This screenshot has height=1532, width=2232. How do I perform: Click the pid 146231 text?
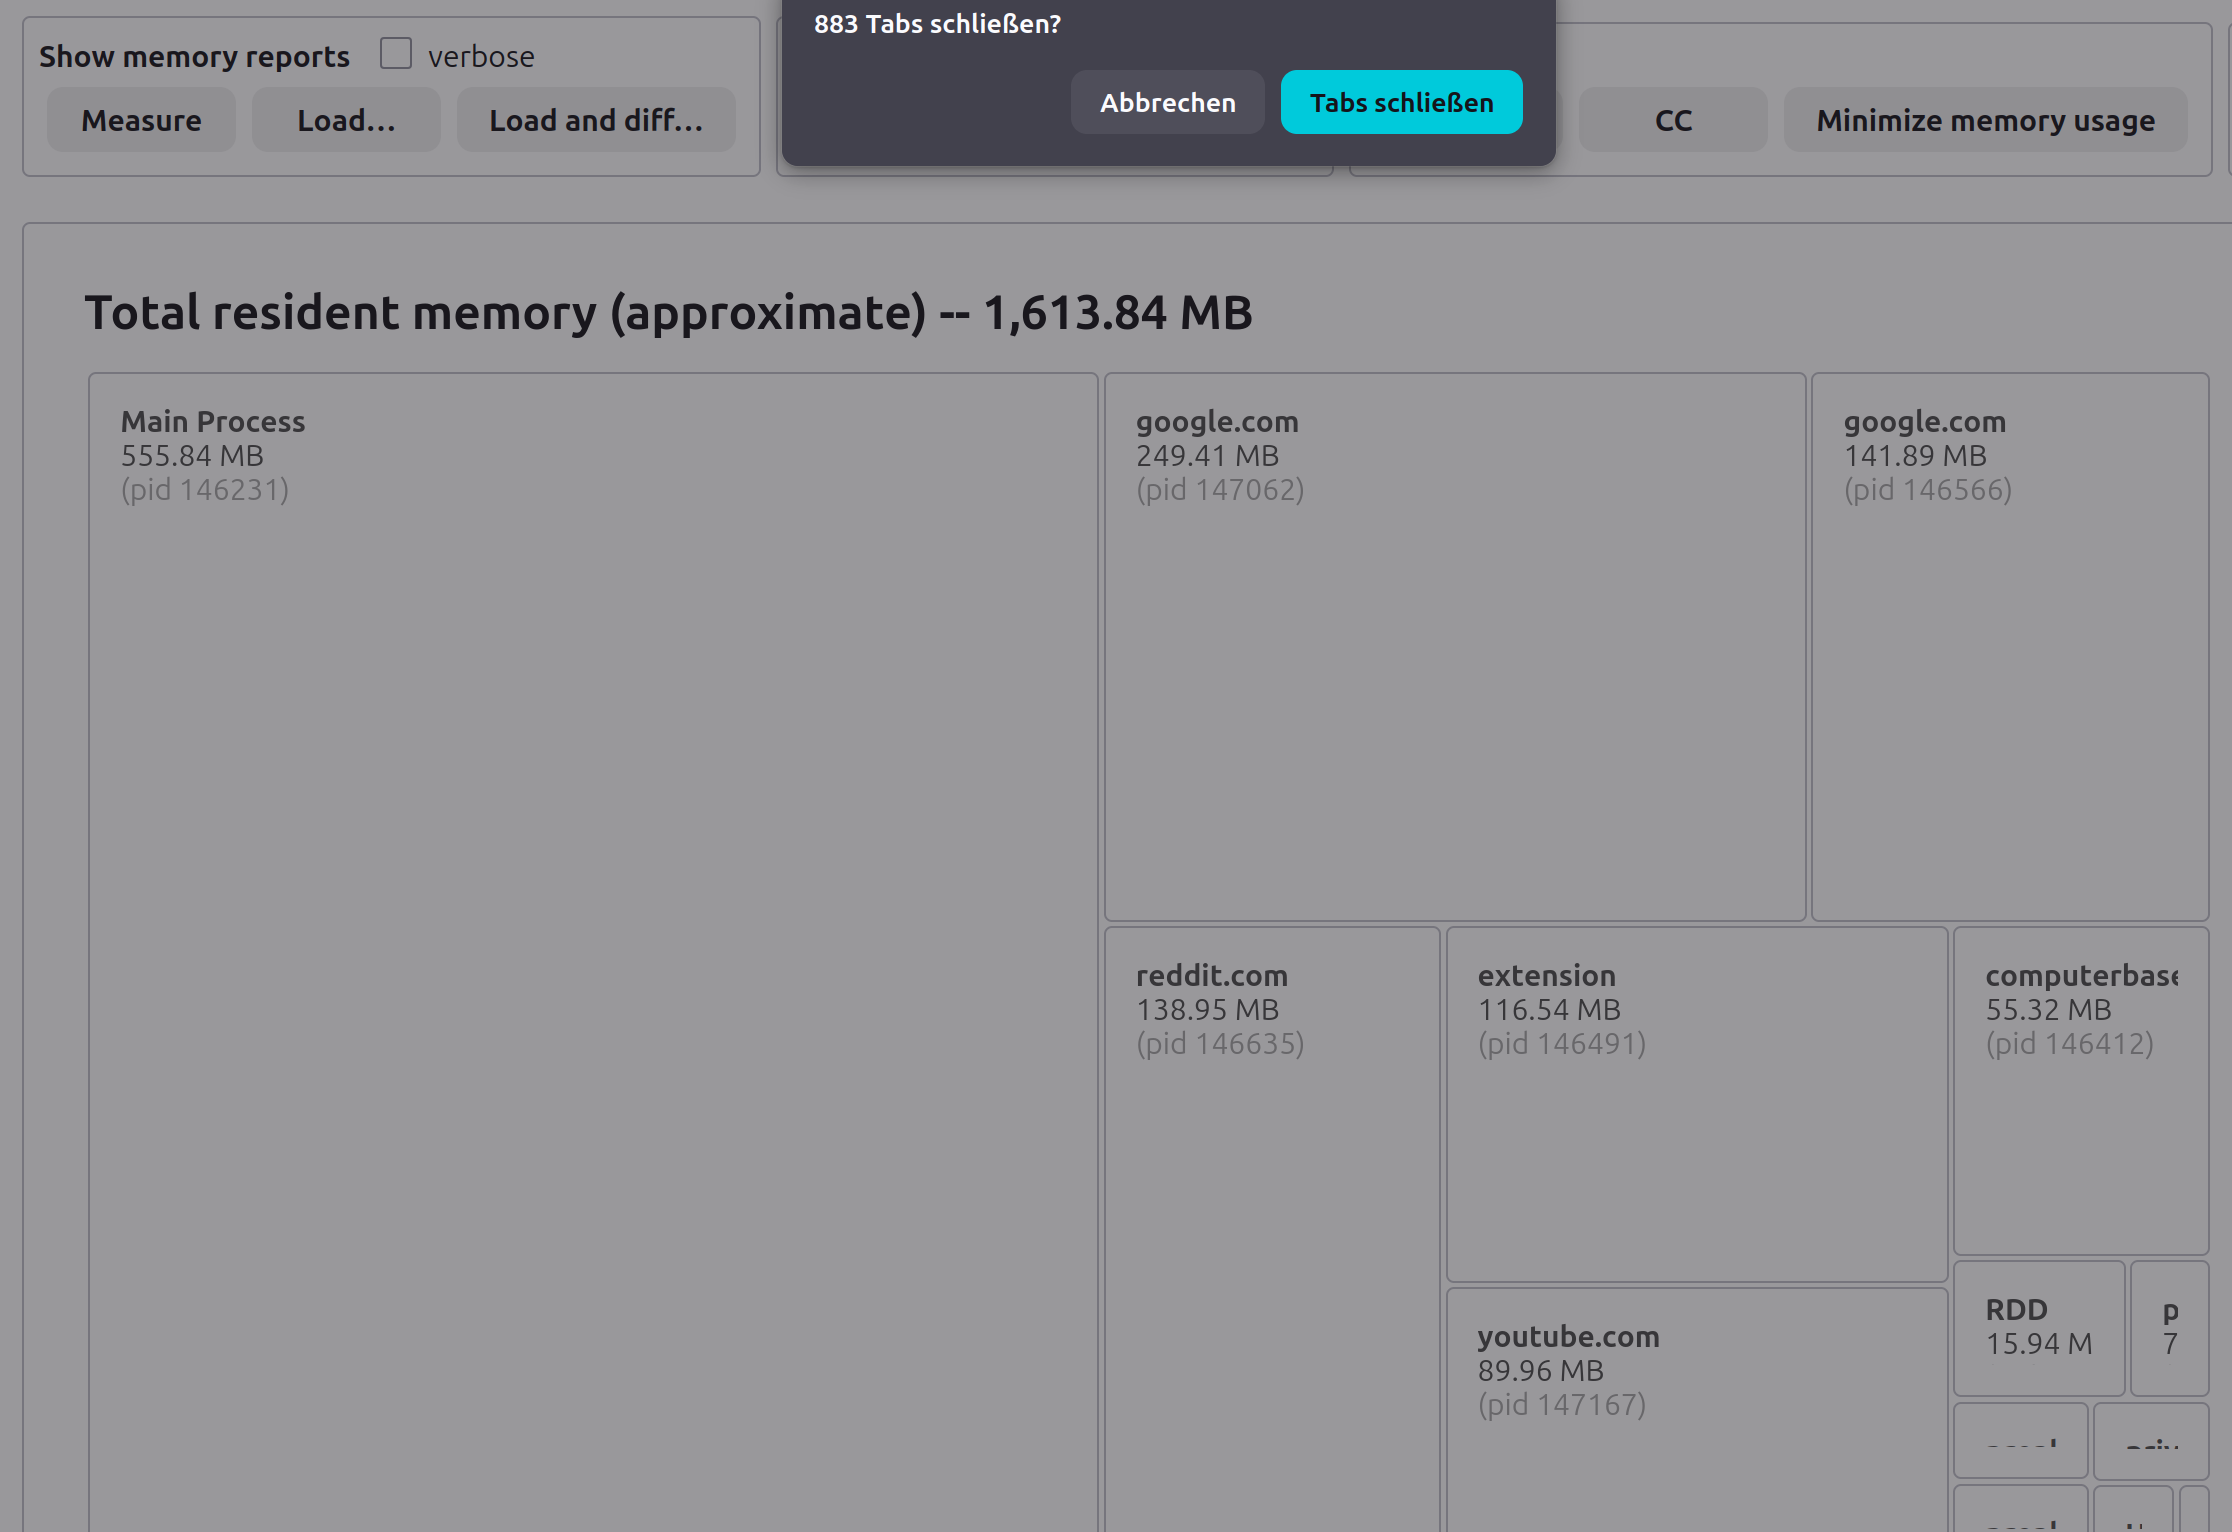pos(205,490)
